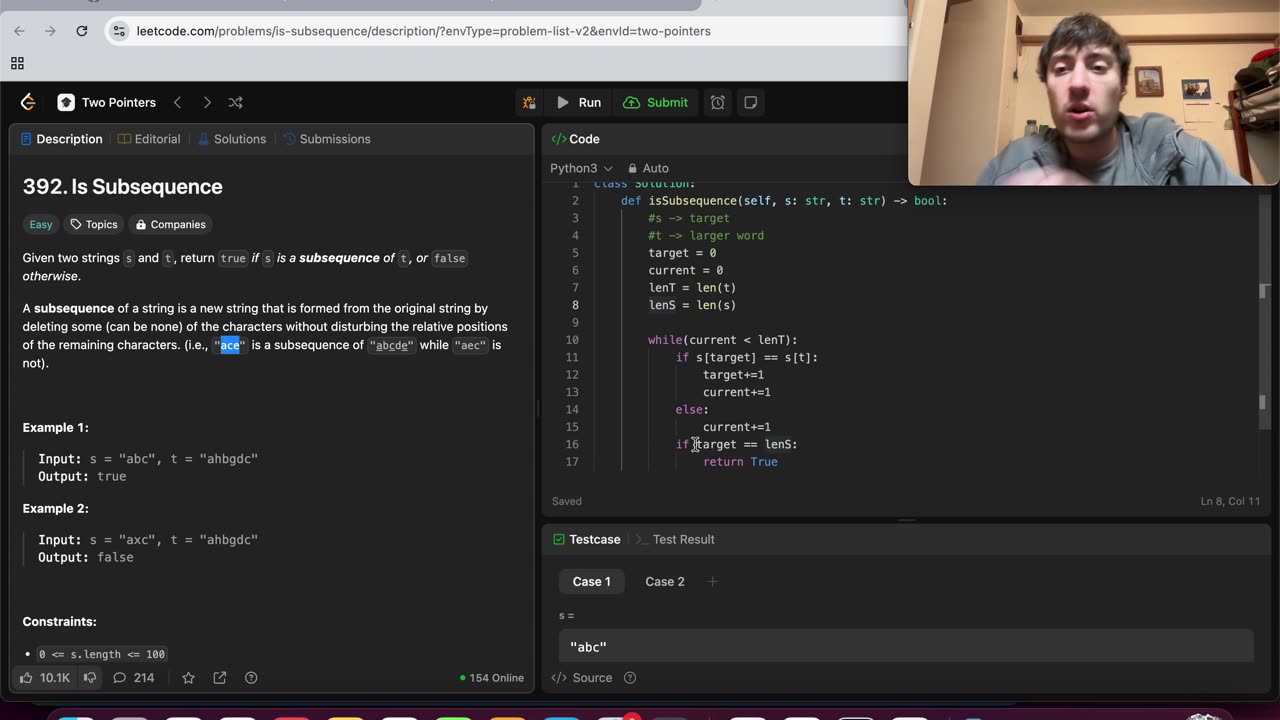Show the Topics tag

click(94, 224)
